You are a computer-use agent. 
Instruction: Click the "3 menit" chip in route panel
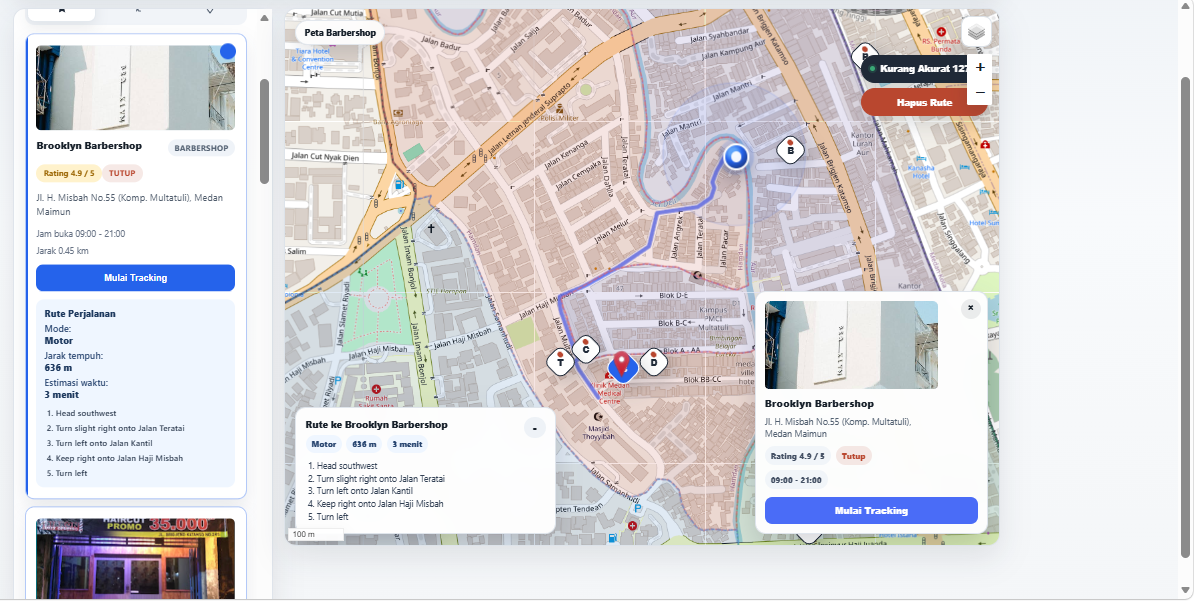tap(407, 444)
